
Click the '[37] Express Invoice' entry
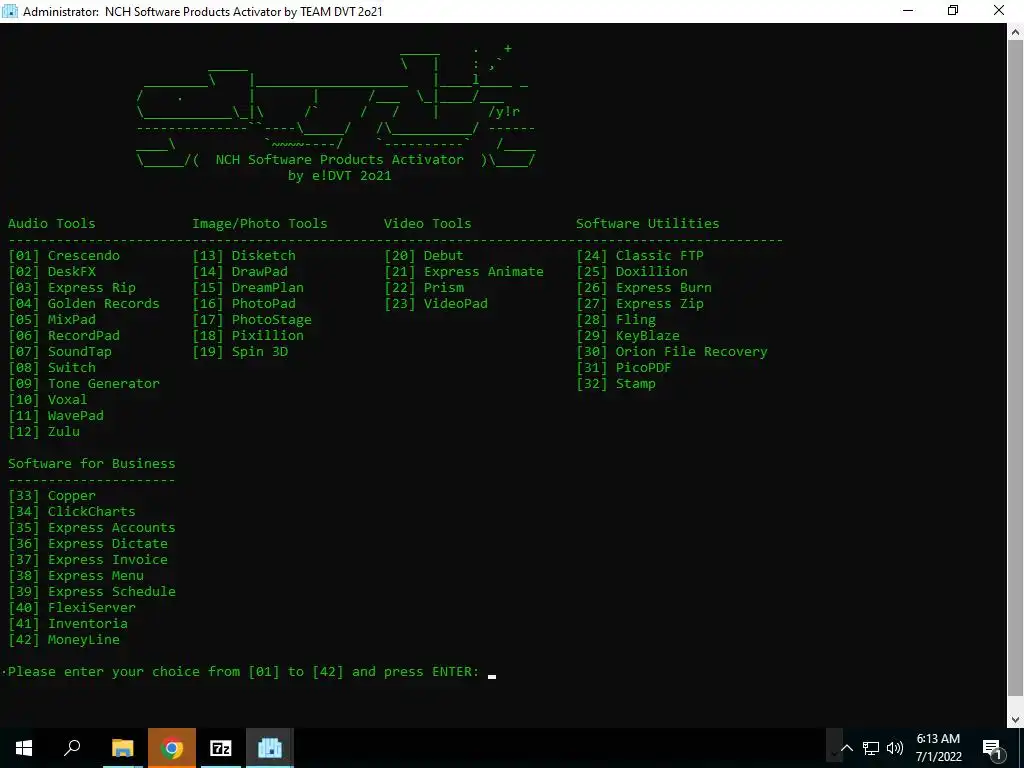tap(88, 560)
